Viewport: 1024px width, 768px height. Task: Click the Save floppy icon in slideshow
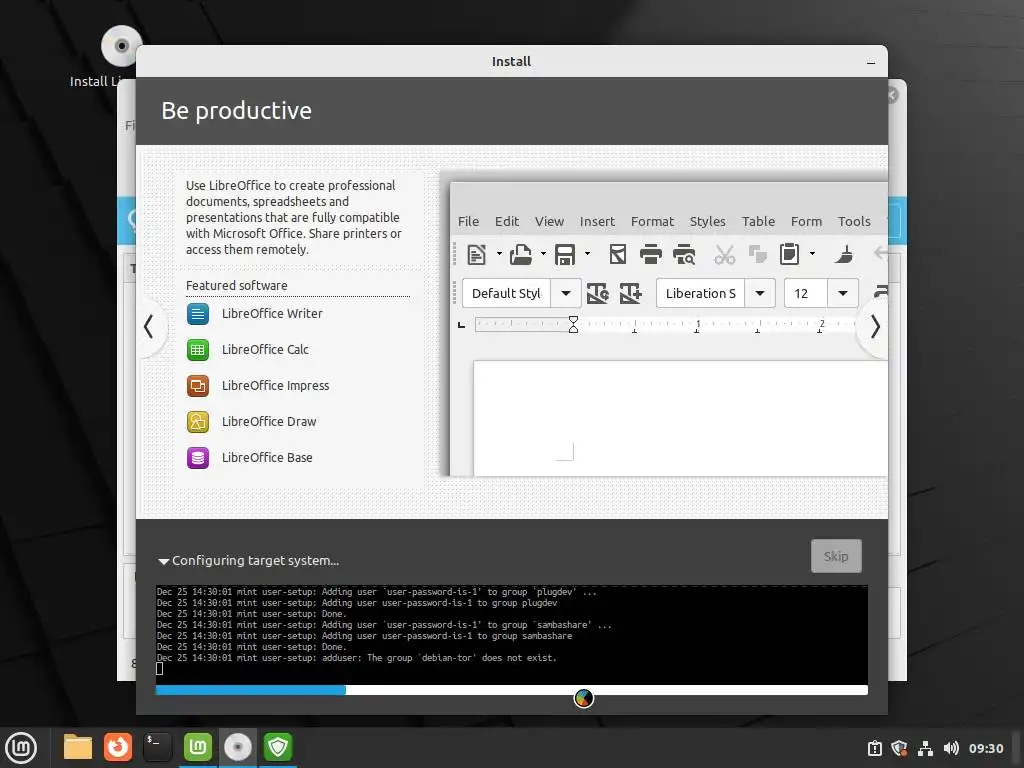pos(565,254)
